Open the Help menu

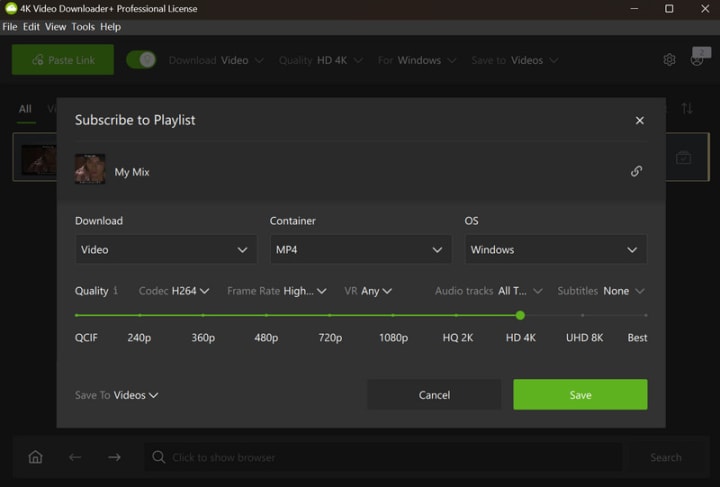111,27
